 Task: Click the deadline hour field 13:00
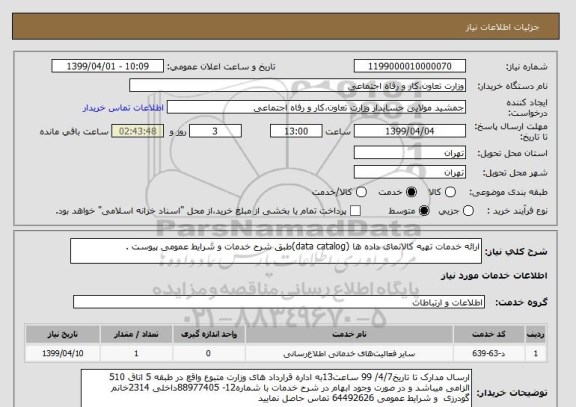click(x=296, y=131)
